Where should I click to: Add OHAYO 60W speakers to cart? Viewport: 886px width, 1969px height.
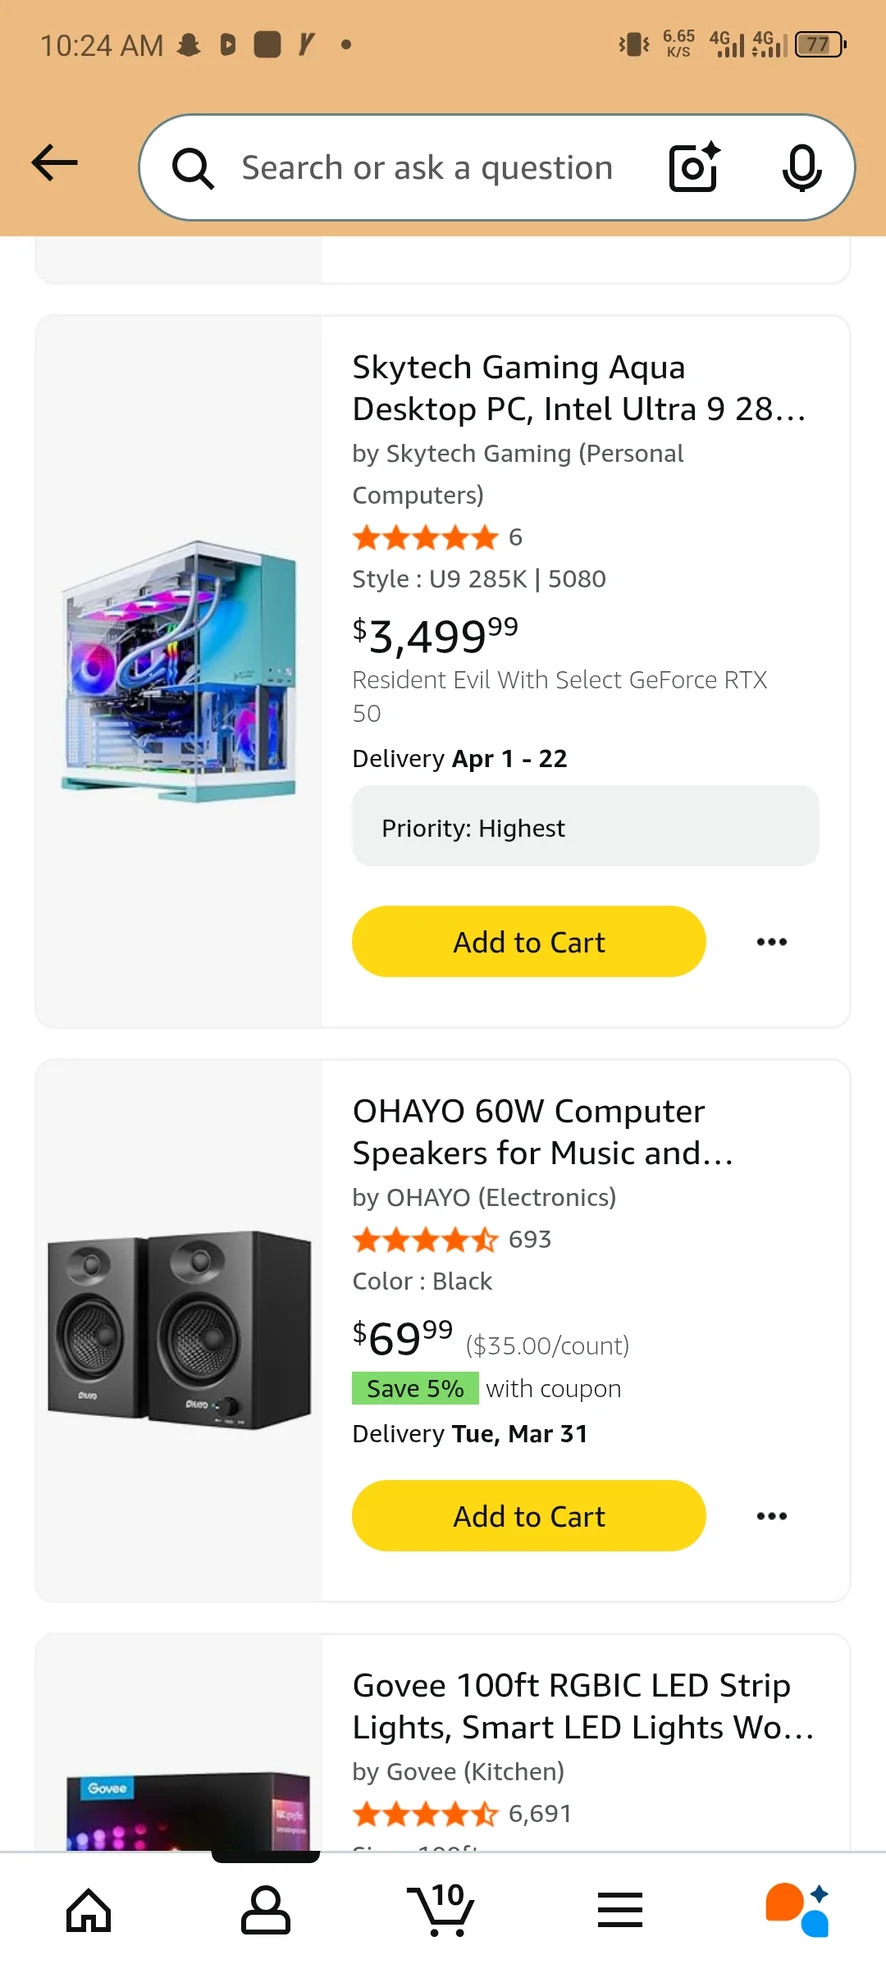529,1516
